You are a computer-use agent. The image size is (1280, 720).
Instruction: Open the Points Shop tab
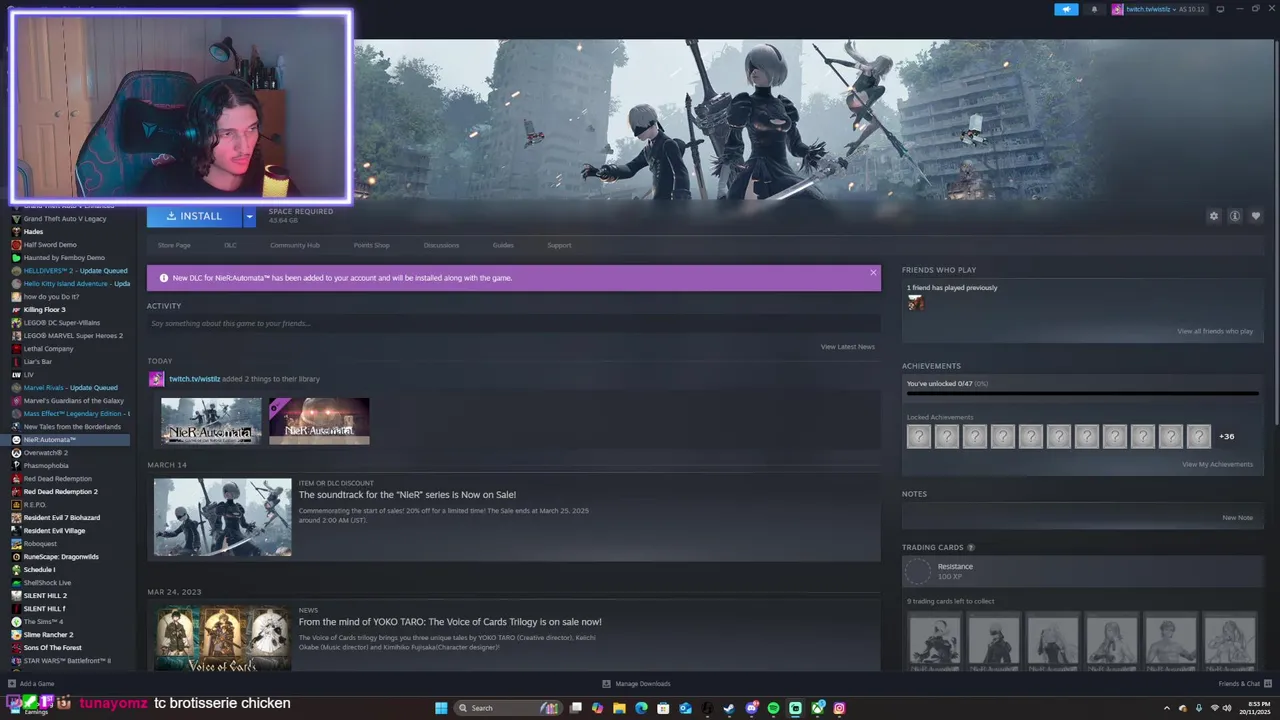pos(371,245)
